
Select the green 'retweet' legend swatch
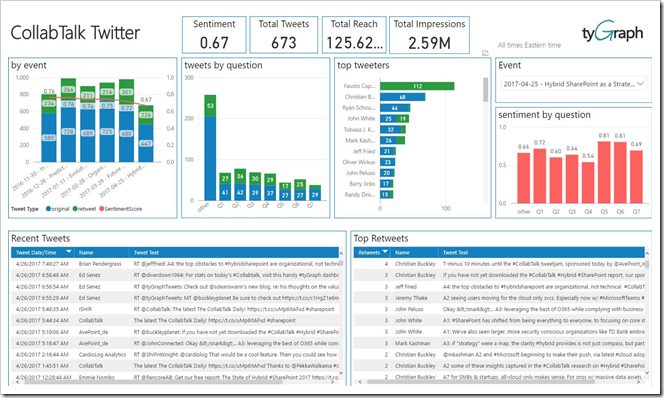pyautogui.click(x=75, y=209)
